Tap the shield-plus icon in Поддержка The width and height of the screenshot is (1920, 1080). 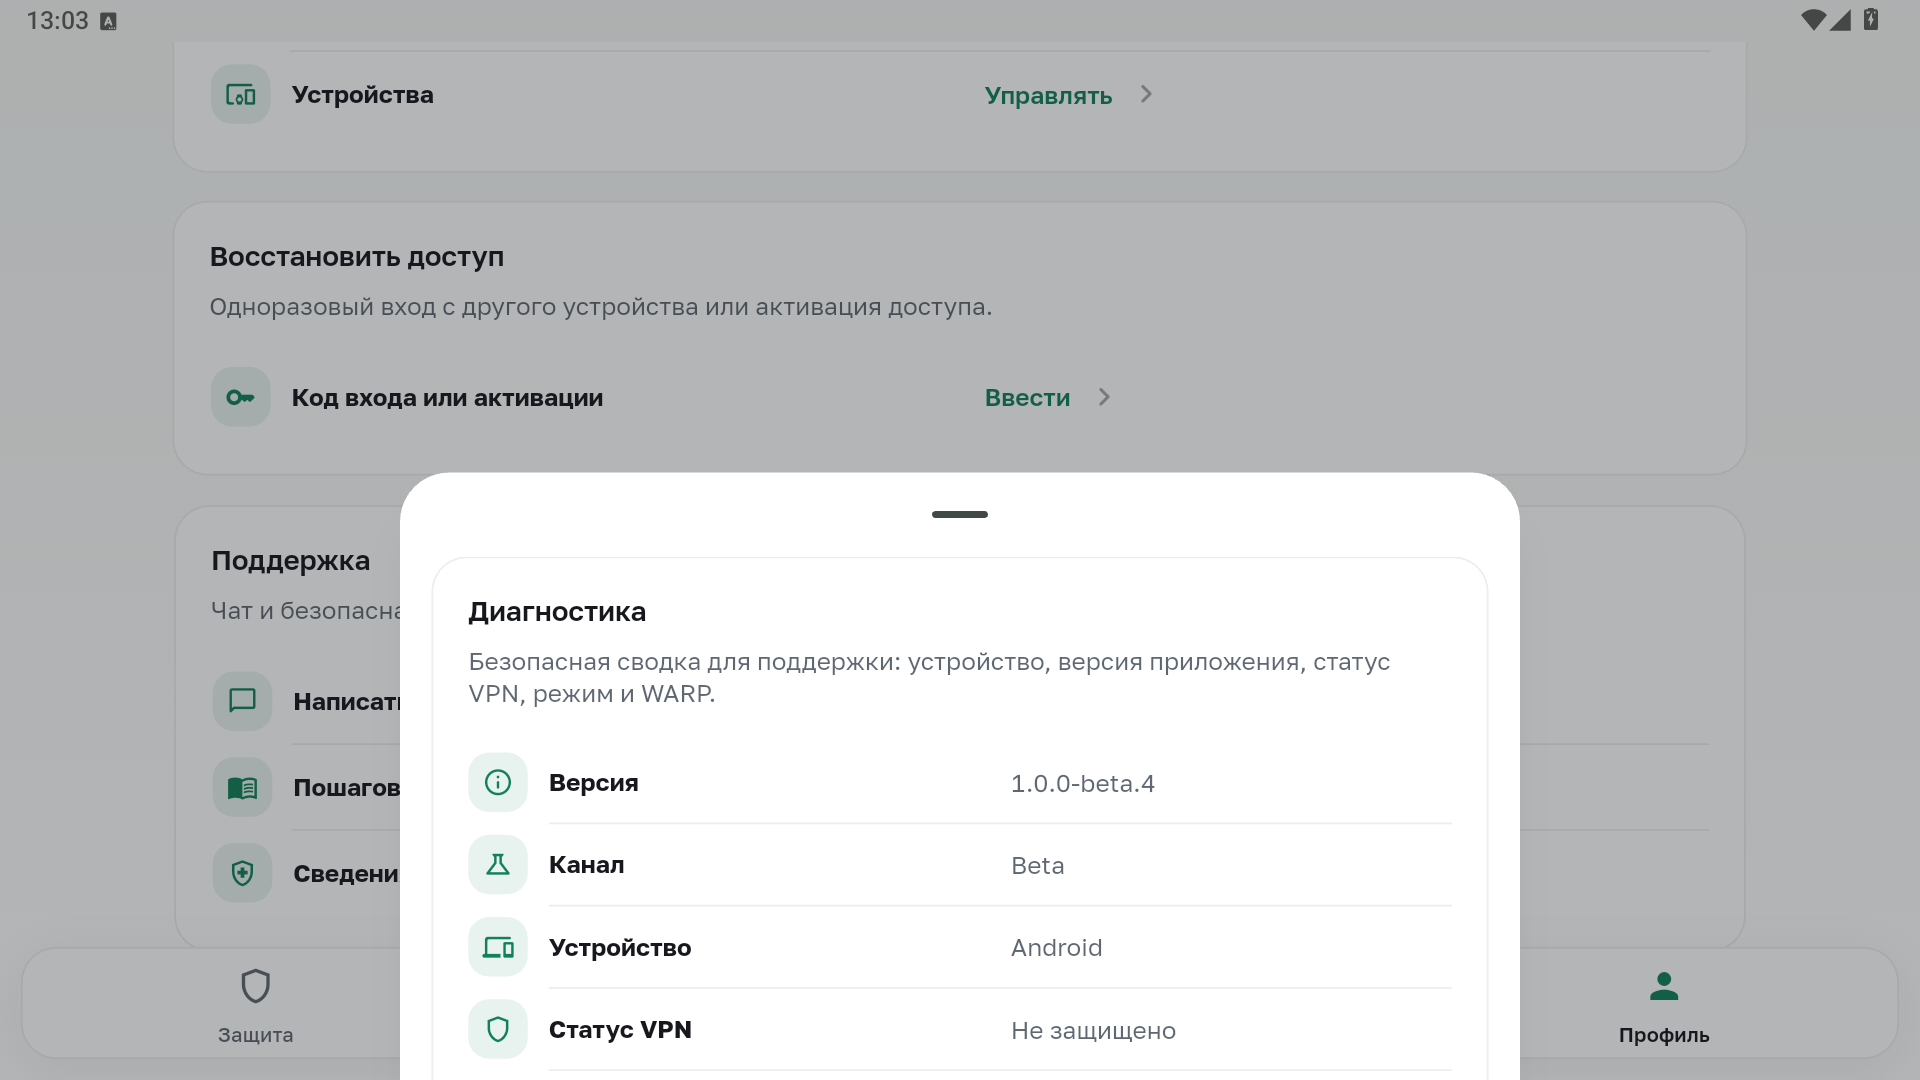[242, 873]
